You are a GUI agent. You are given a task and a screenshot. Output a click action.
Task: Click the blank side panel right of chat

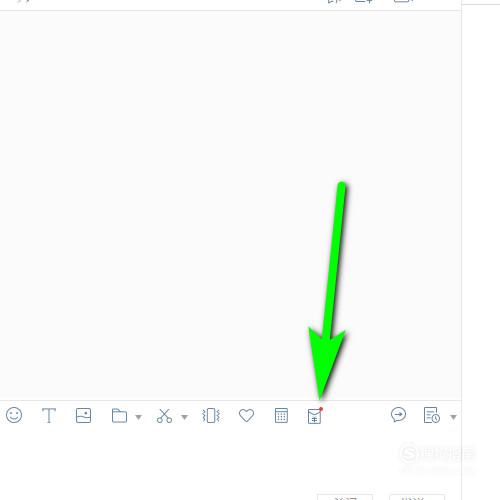point(481,250)
